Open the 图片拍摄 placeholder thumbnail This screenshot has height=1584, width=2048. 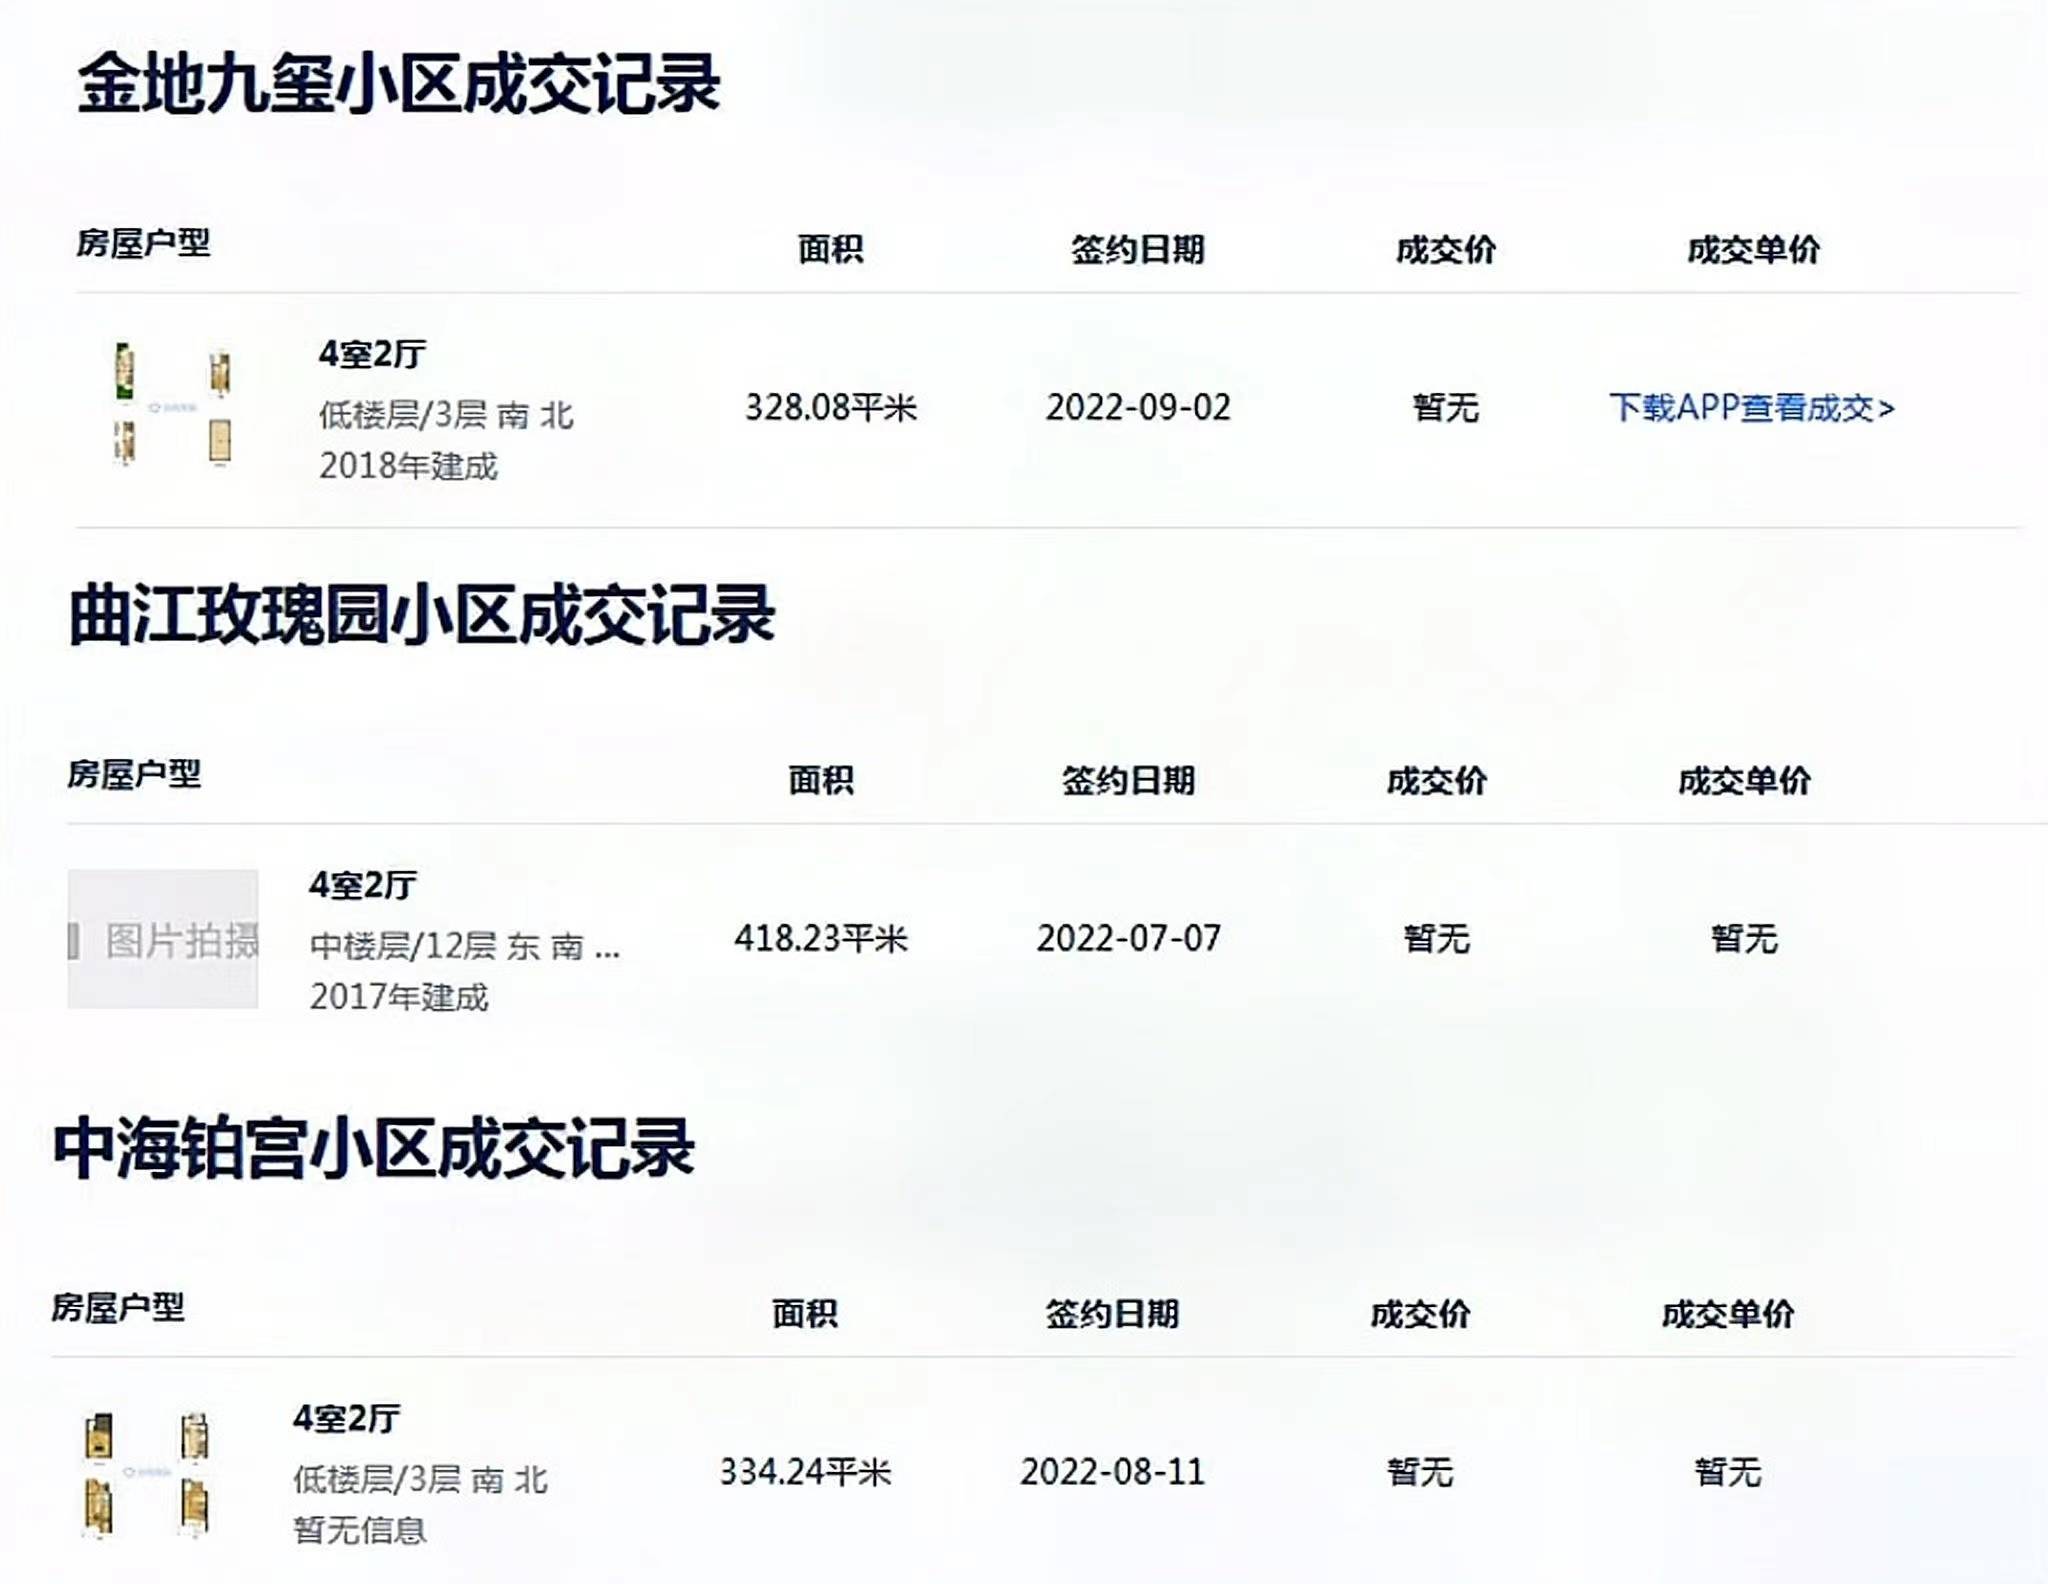click(163, 939)
